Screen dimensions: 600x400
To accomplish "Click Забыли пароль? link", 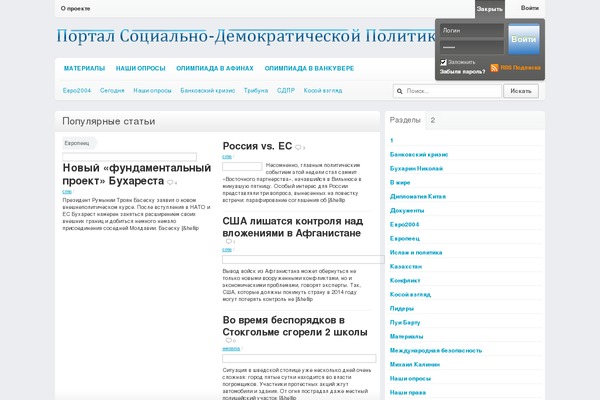I will (462, 72).
